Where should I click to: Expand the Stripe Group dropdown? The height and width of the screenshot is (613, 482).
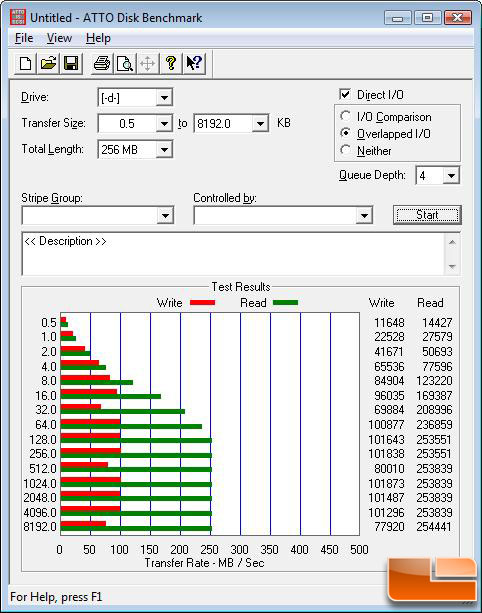[x=165, y=216]
